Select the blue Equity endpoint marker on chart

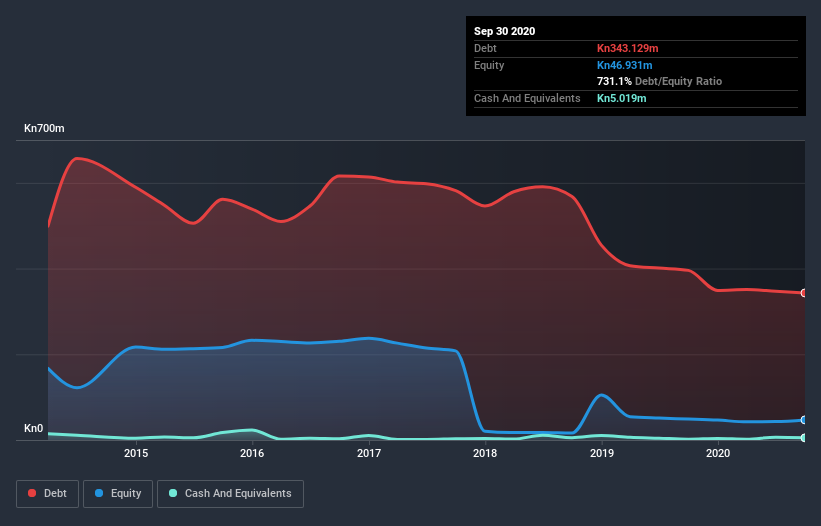tap(804, 420)
